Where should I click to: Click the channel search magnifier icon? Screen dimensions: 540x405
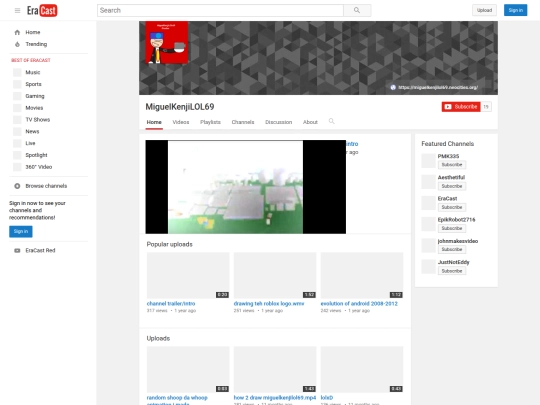[x=331, y=121]
